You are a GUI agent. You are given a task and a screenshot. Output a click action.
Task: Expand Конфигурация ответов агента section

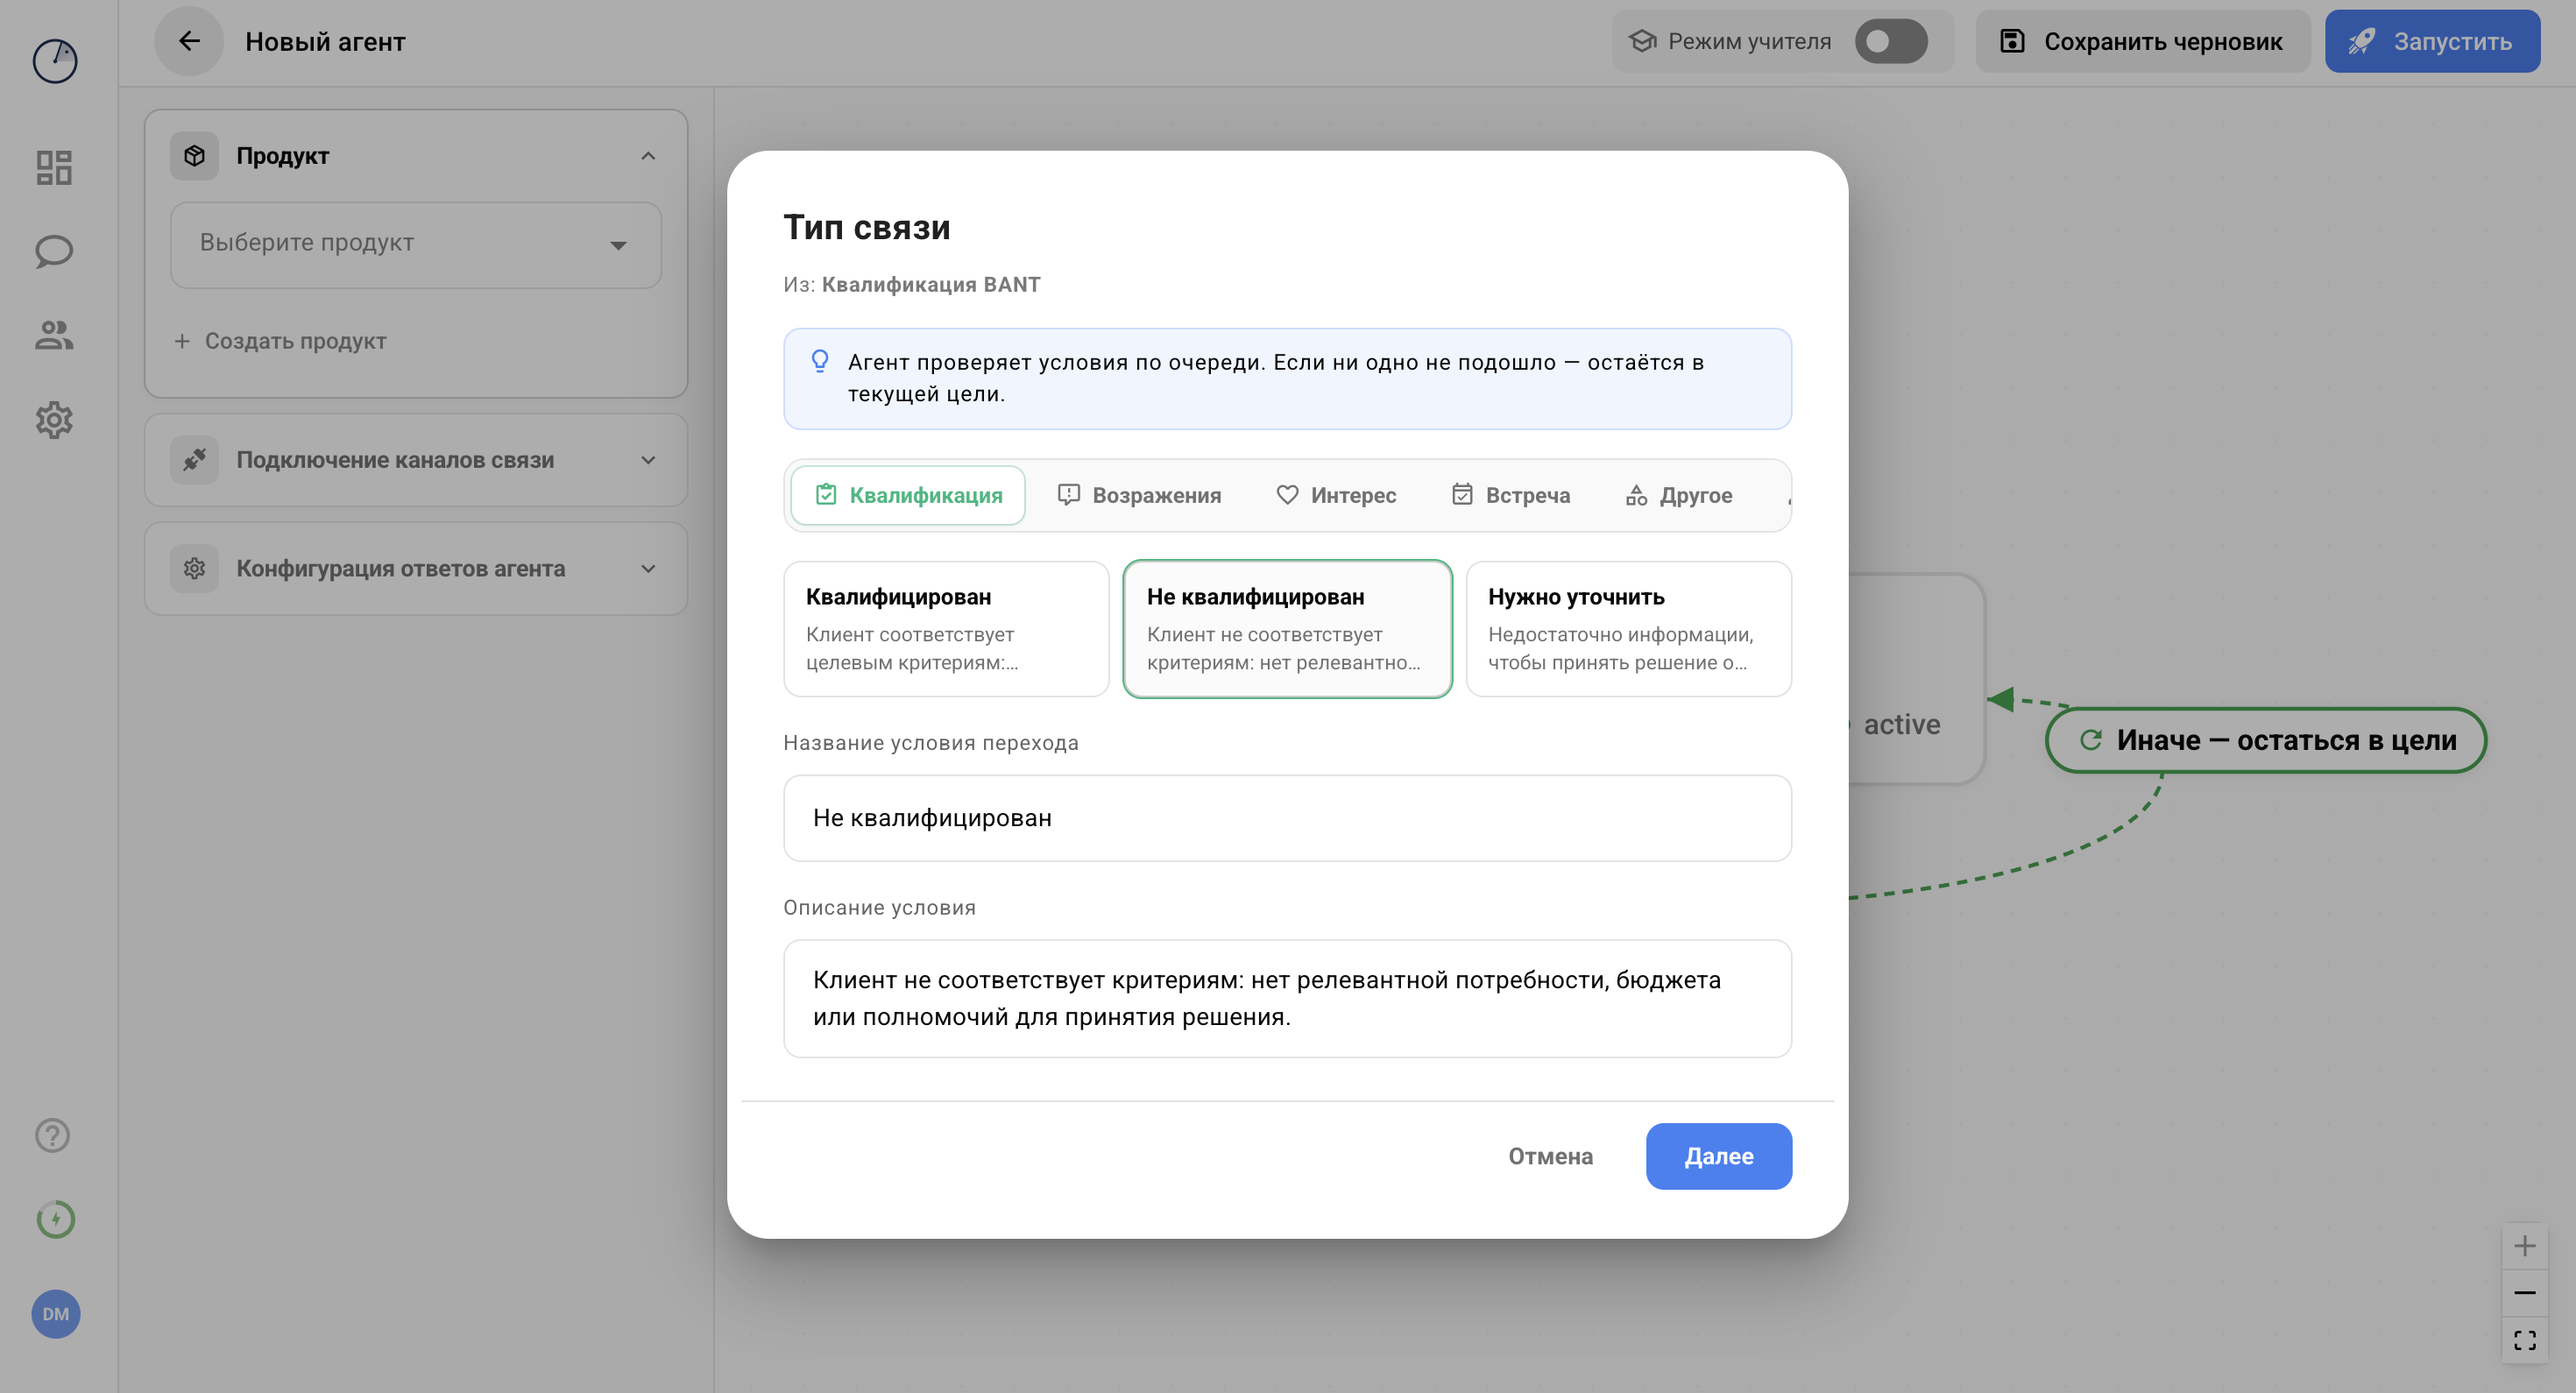click(415, 568)
